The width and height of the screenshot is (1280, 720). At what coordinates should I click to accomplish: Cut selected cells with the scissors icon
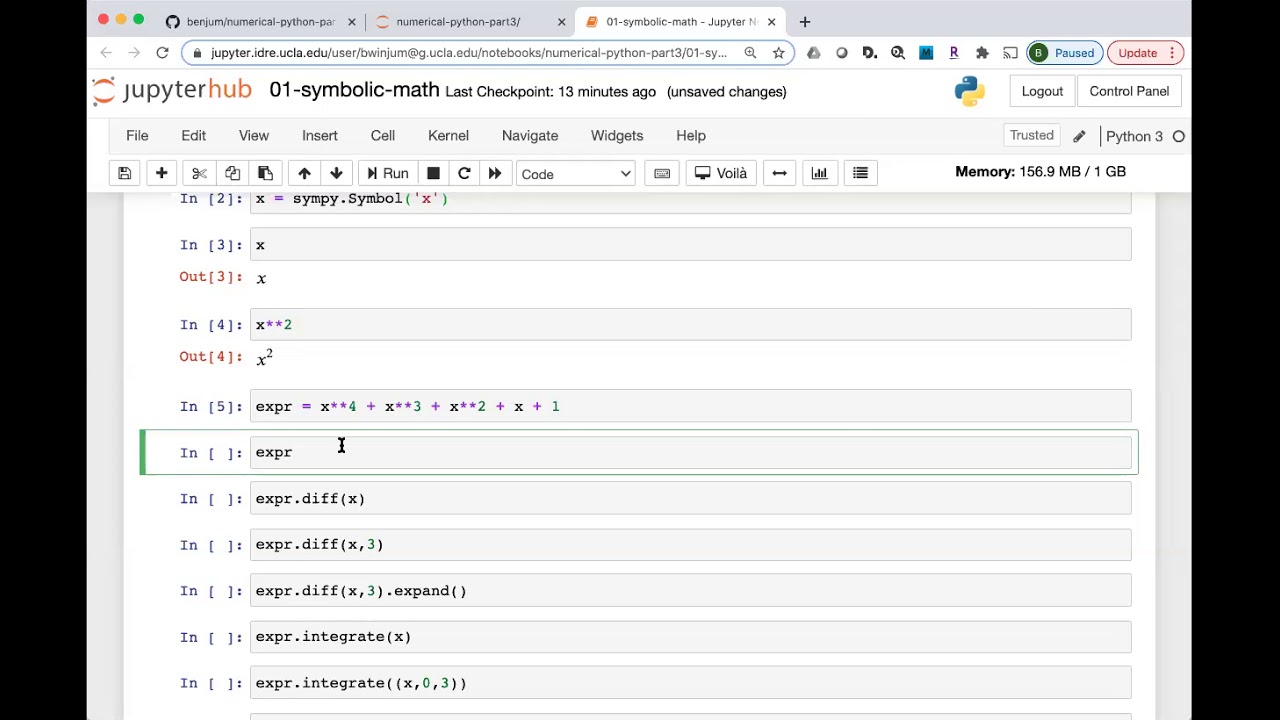tap(199, 173)
